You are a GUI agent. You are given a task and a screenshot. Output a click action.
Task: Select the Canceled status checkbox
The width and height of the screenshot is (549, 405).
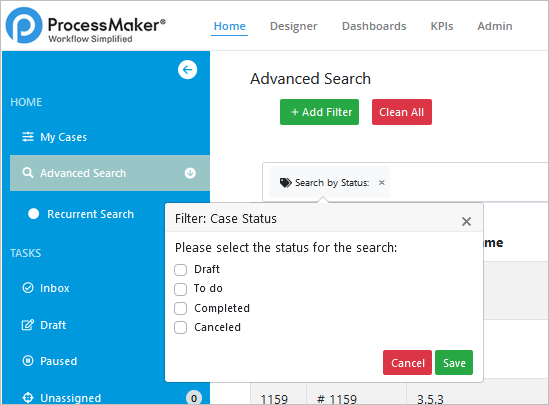tap(181, 328)
